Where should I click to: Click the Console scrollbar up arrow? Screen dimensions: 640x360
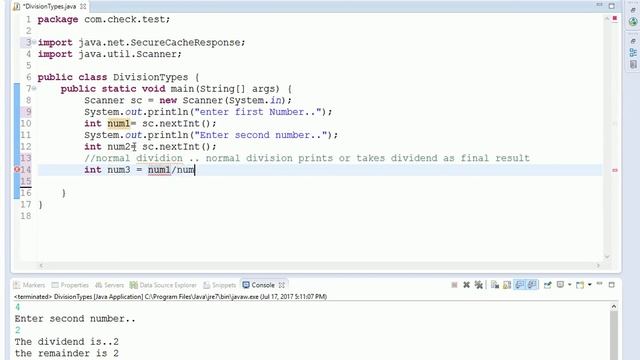(613, 306)
